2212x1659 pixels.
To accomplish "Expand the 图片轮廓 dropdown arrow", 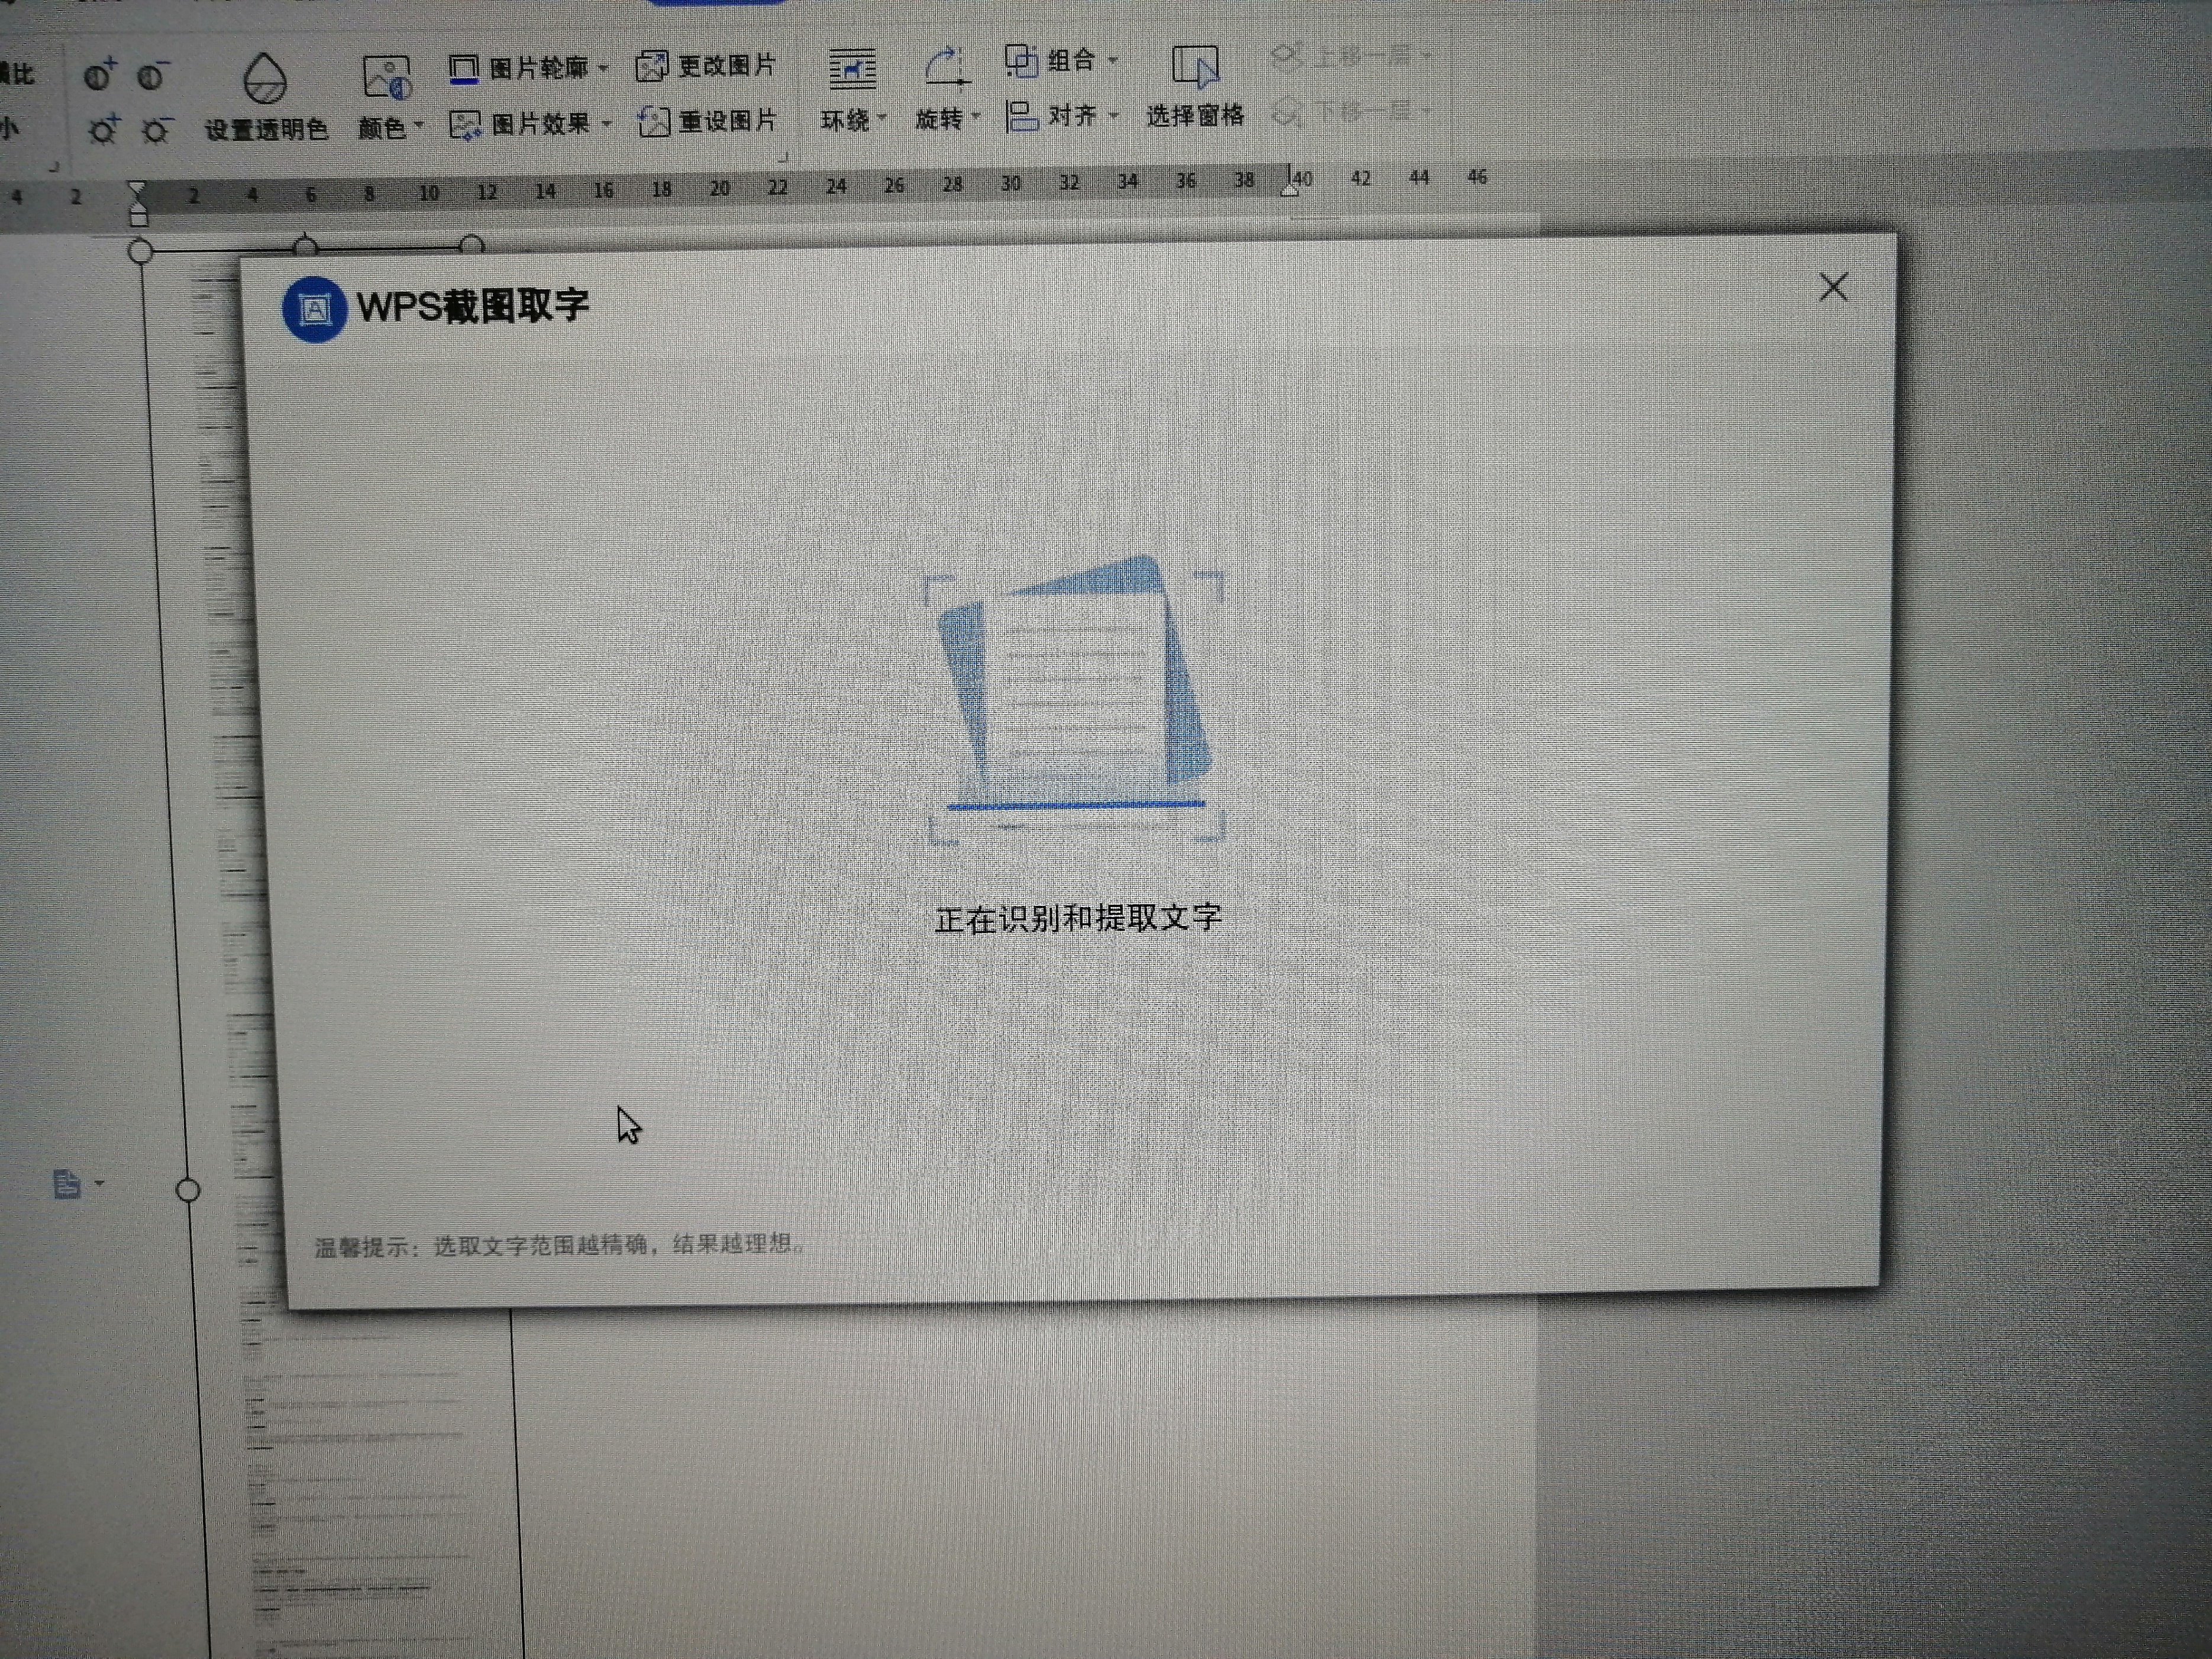I will click(603, 68).
